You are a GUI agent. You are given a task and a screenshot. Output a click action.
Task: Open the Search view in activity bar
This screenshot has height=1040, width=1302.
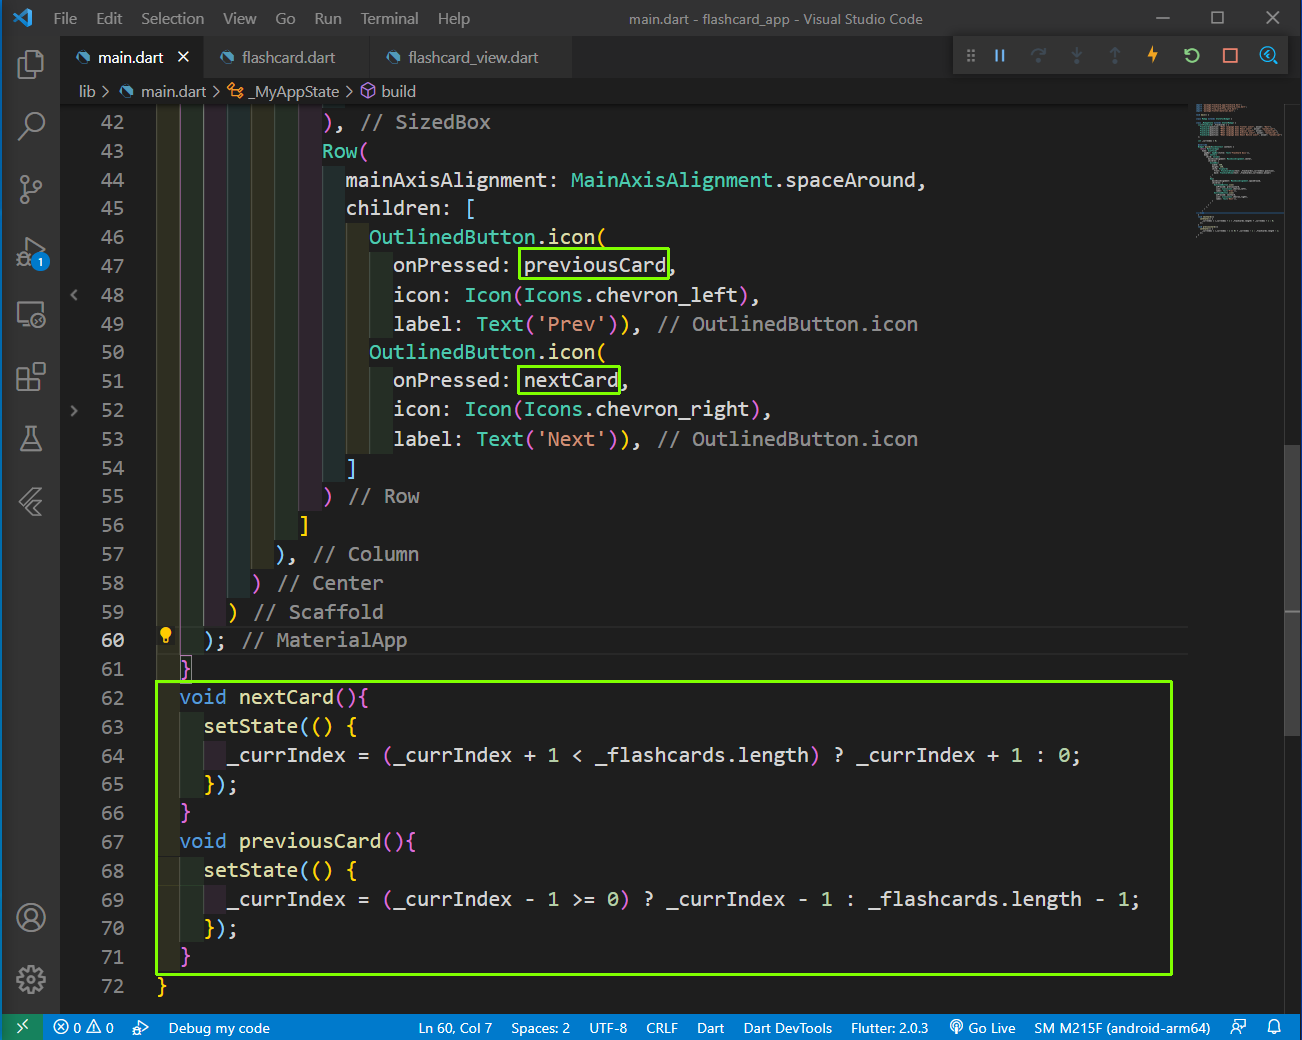[31, 126]
